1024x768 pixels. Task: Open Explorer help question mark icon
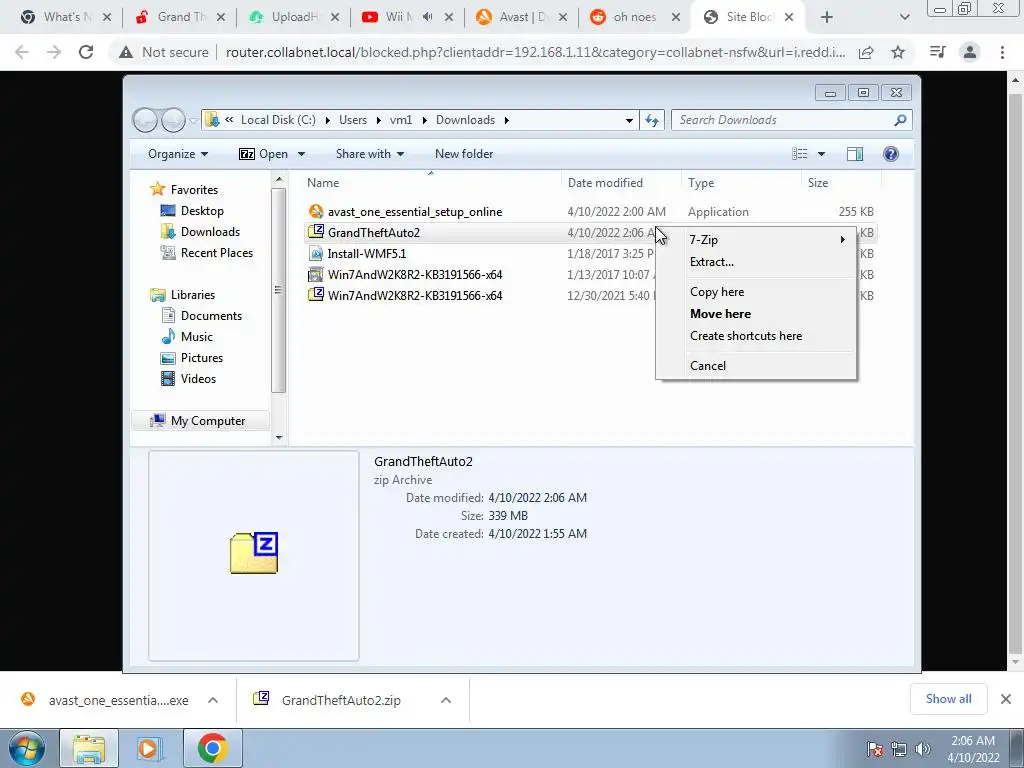[891, 154]
